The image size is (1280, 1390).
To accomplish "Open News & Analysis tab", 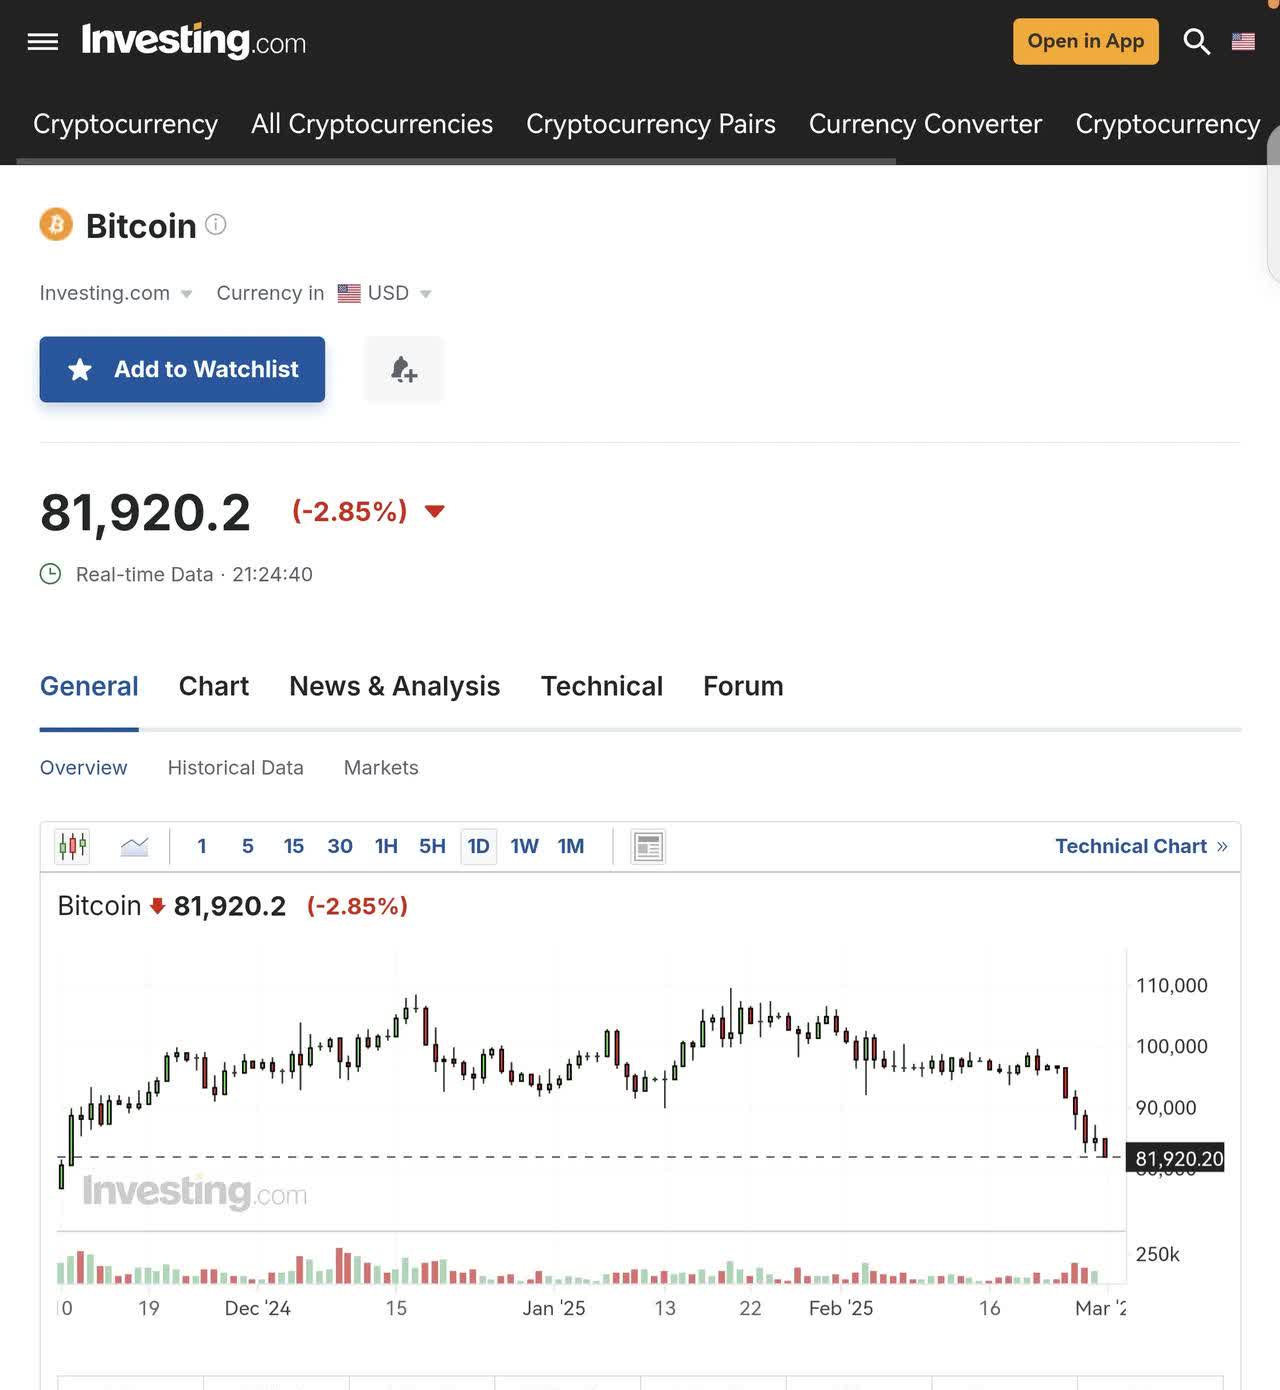I will [x=394, y=686].
